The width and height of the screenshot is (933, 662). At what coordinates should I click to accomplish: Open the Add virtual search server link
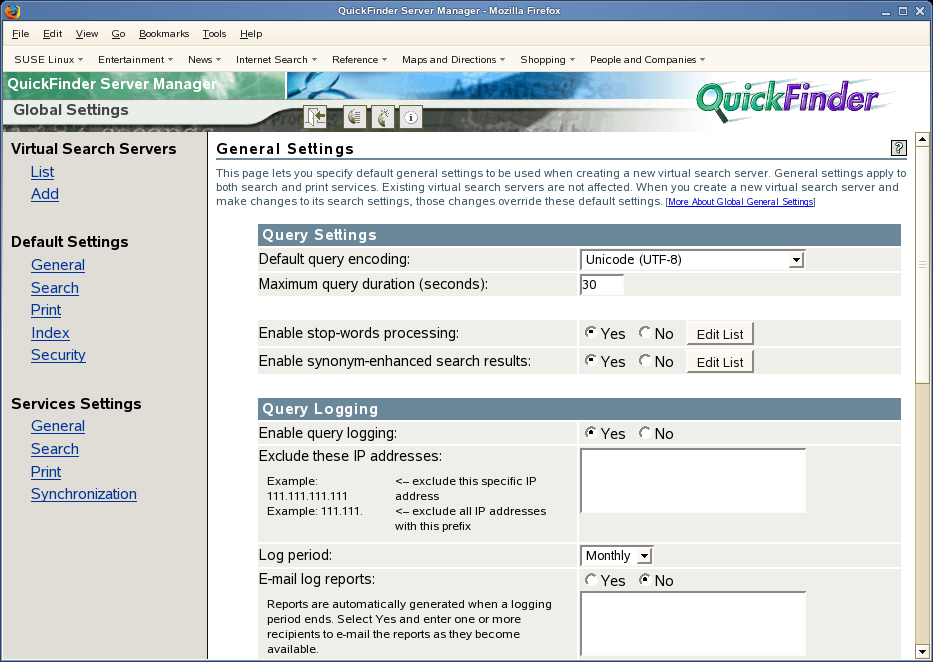pos(45,194)
